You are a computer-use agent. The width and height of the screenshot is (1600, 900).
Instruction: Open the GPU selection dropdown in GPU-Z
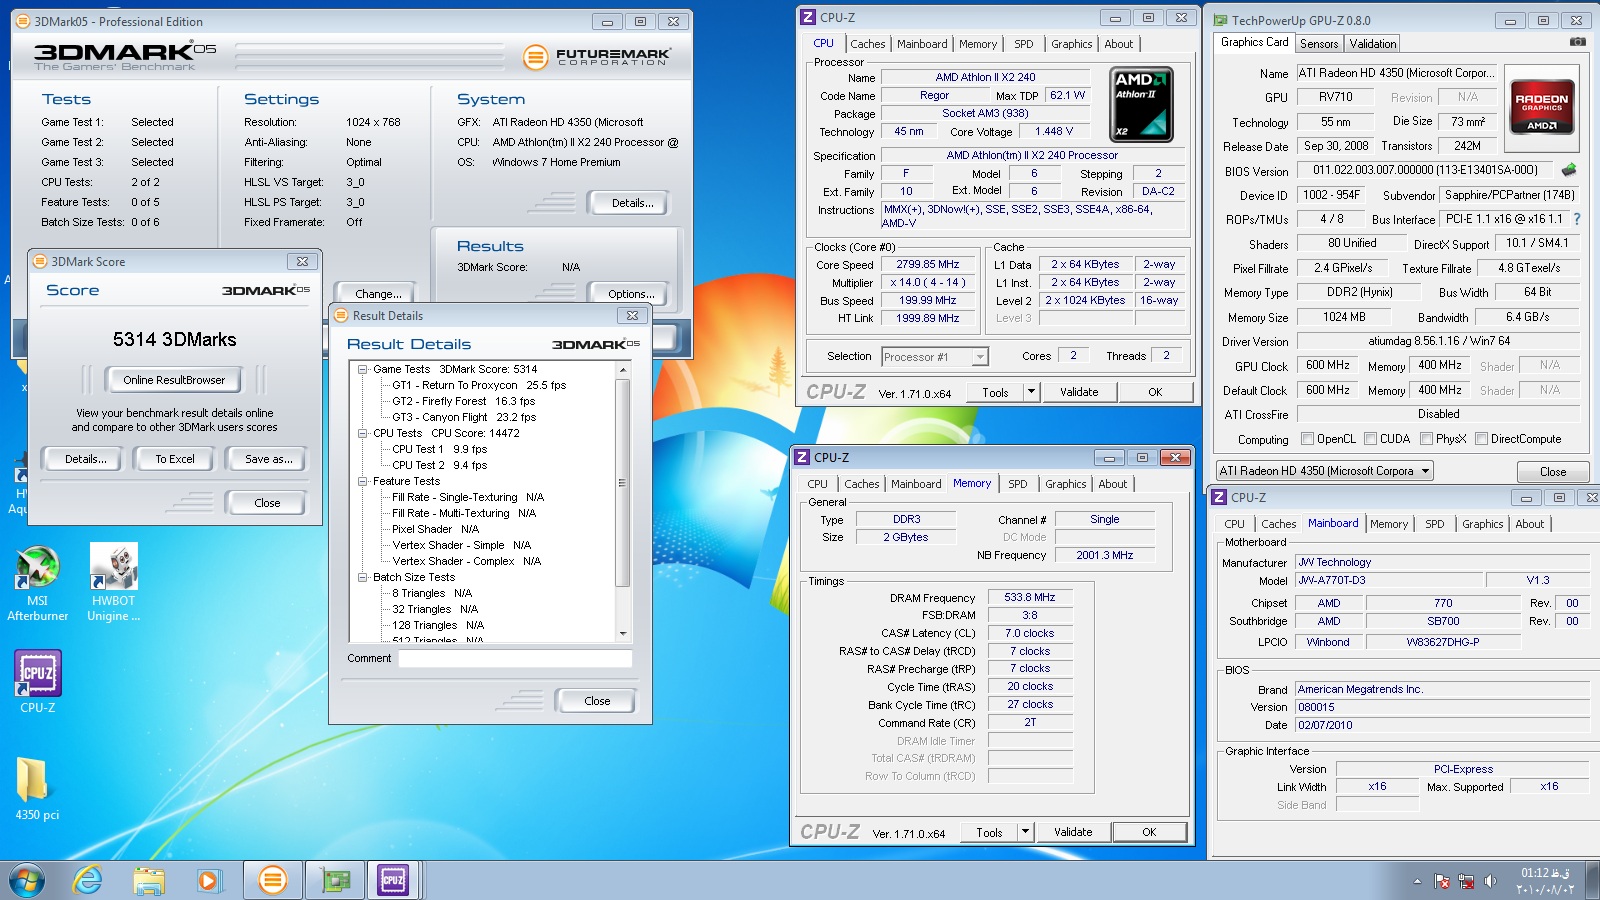(x=1425, y=470)
